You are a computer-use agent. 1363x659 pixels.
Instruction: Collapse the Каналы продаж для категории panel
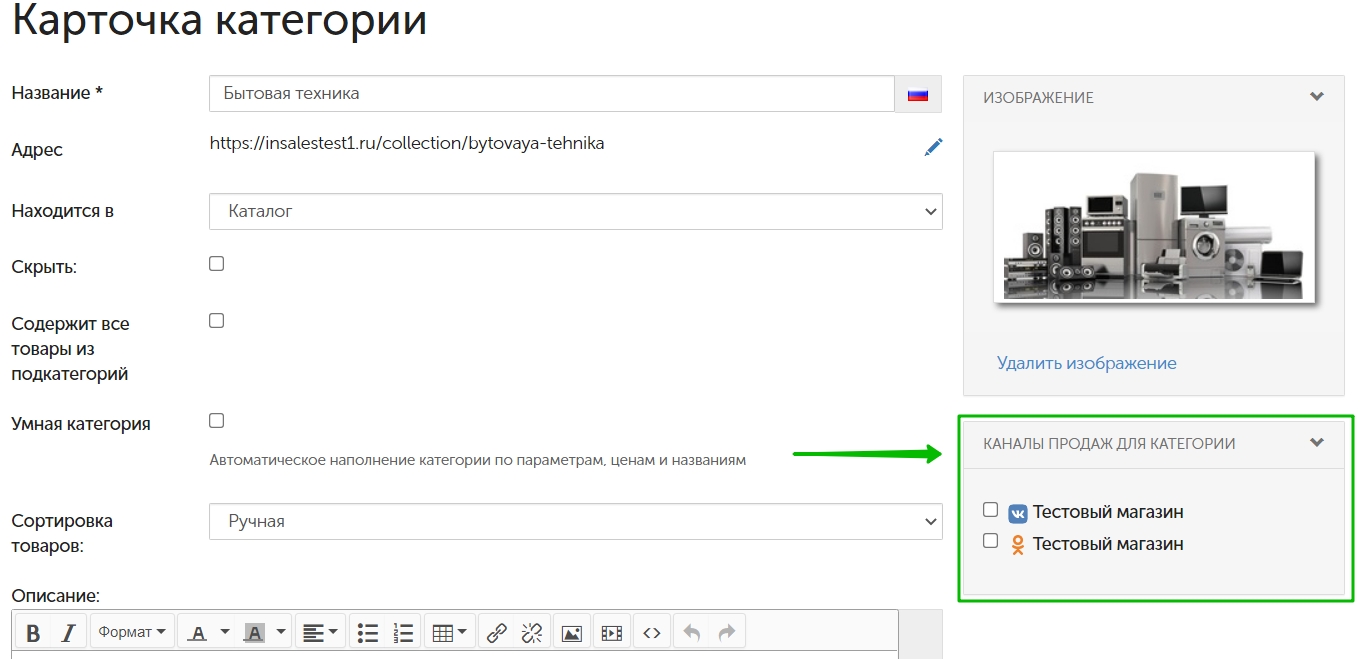coord(1317,443)
